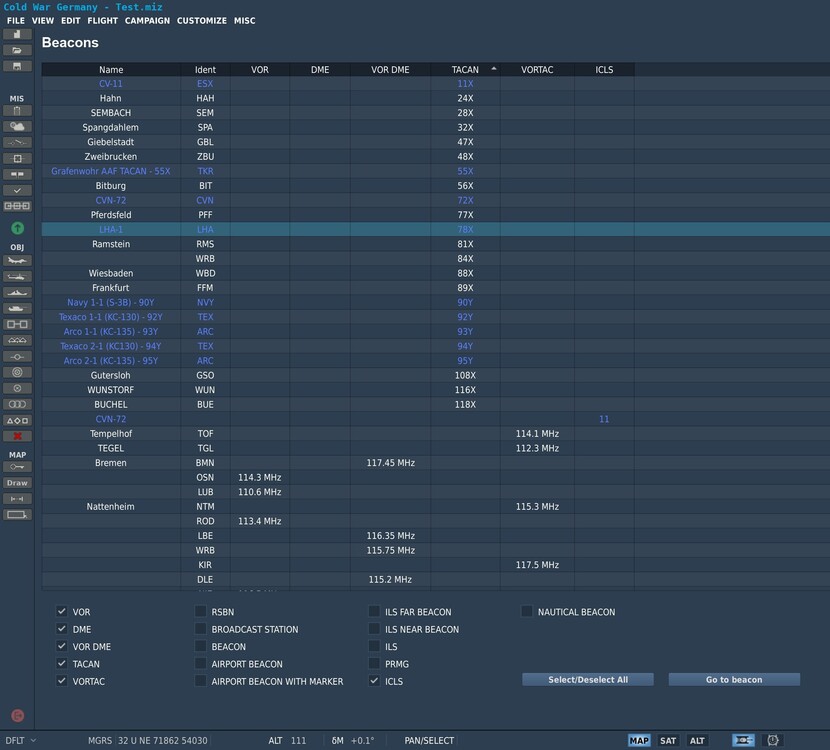Click the two flags coalition icon

[17, 174]
